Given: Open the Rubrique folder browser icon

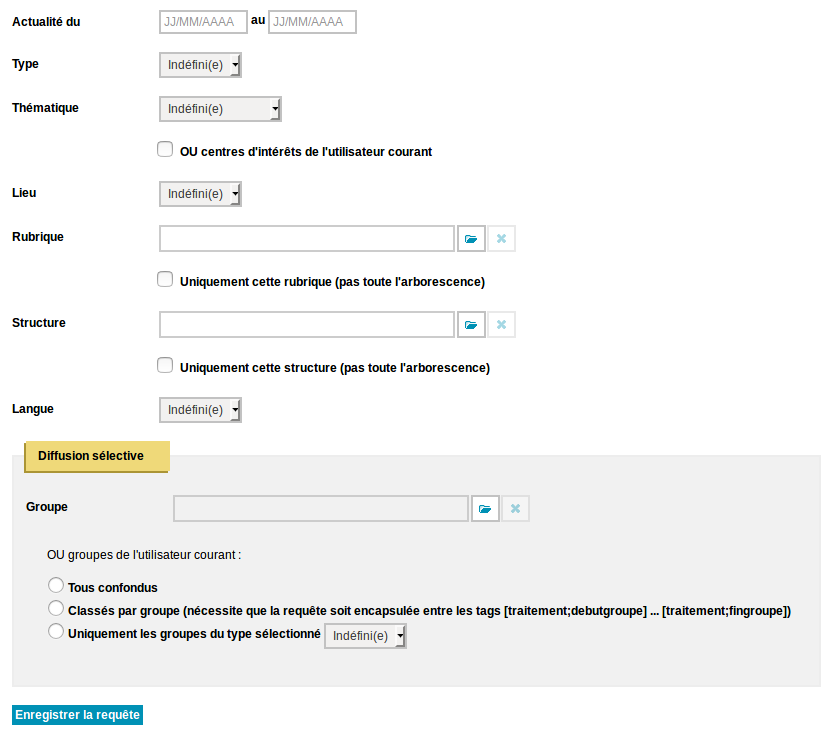Looking at the screenshot, I should pos(471,239).
